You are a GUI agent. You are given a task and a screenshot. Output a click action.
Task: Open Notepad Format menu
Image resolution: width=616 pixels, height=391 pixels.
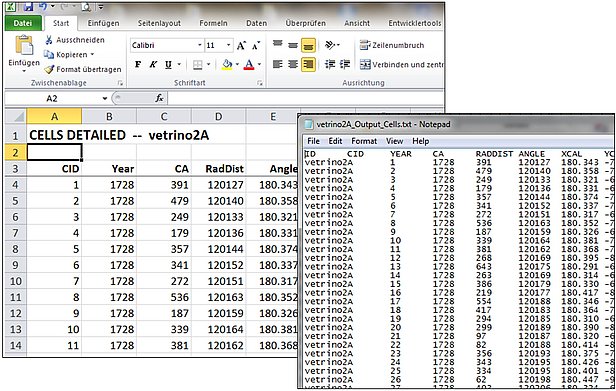tap(364, 141)
